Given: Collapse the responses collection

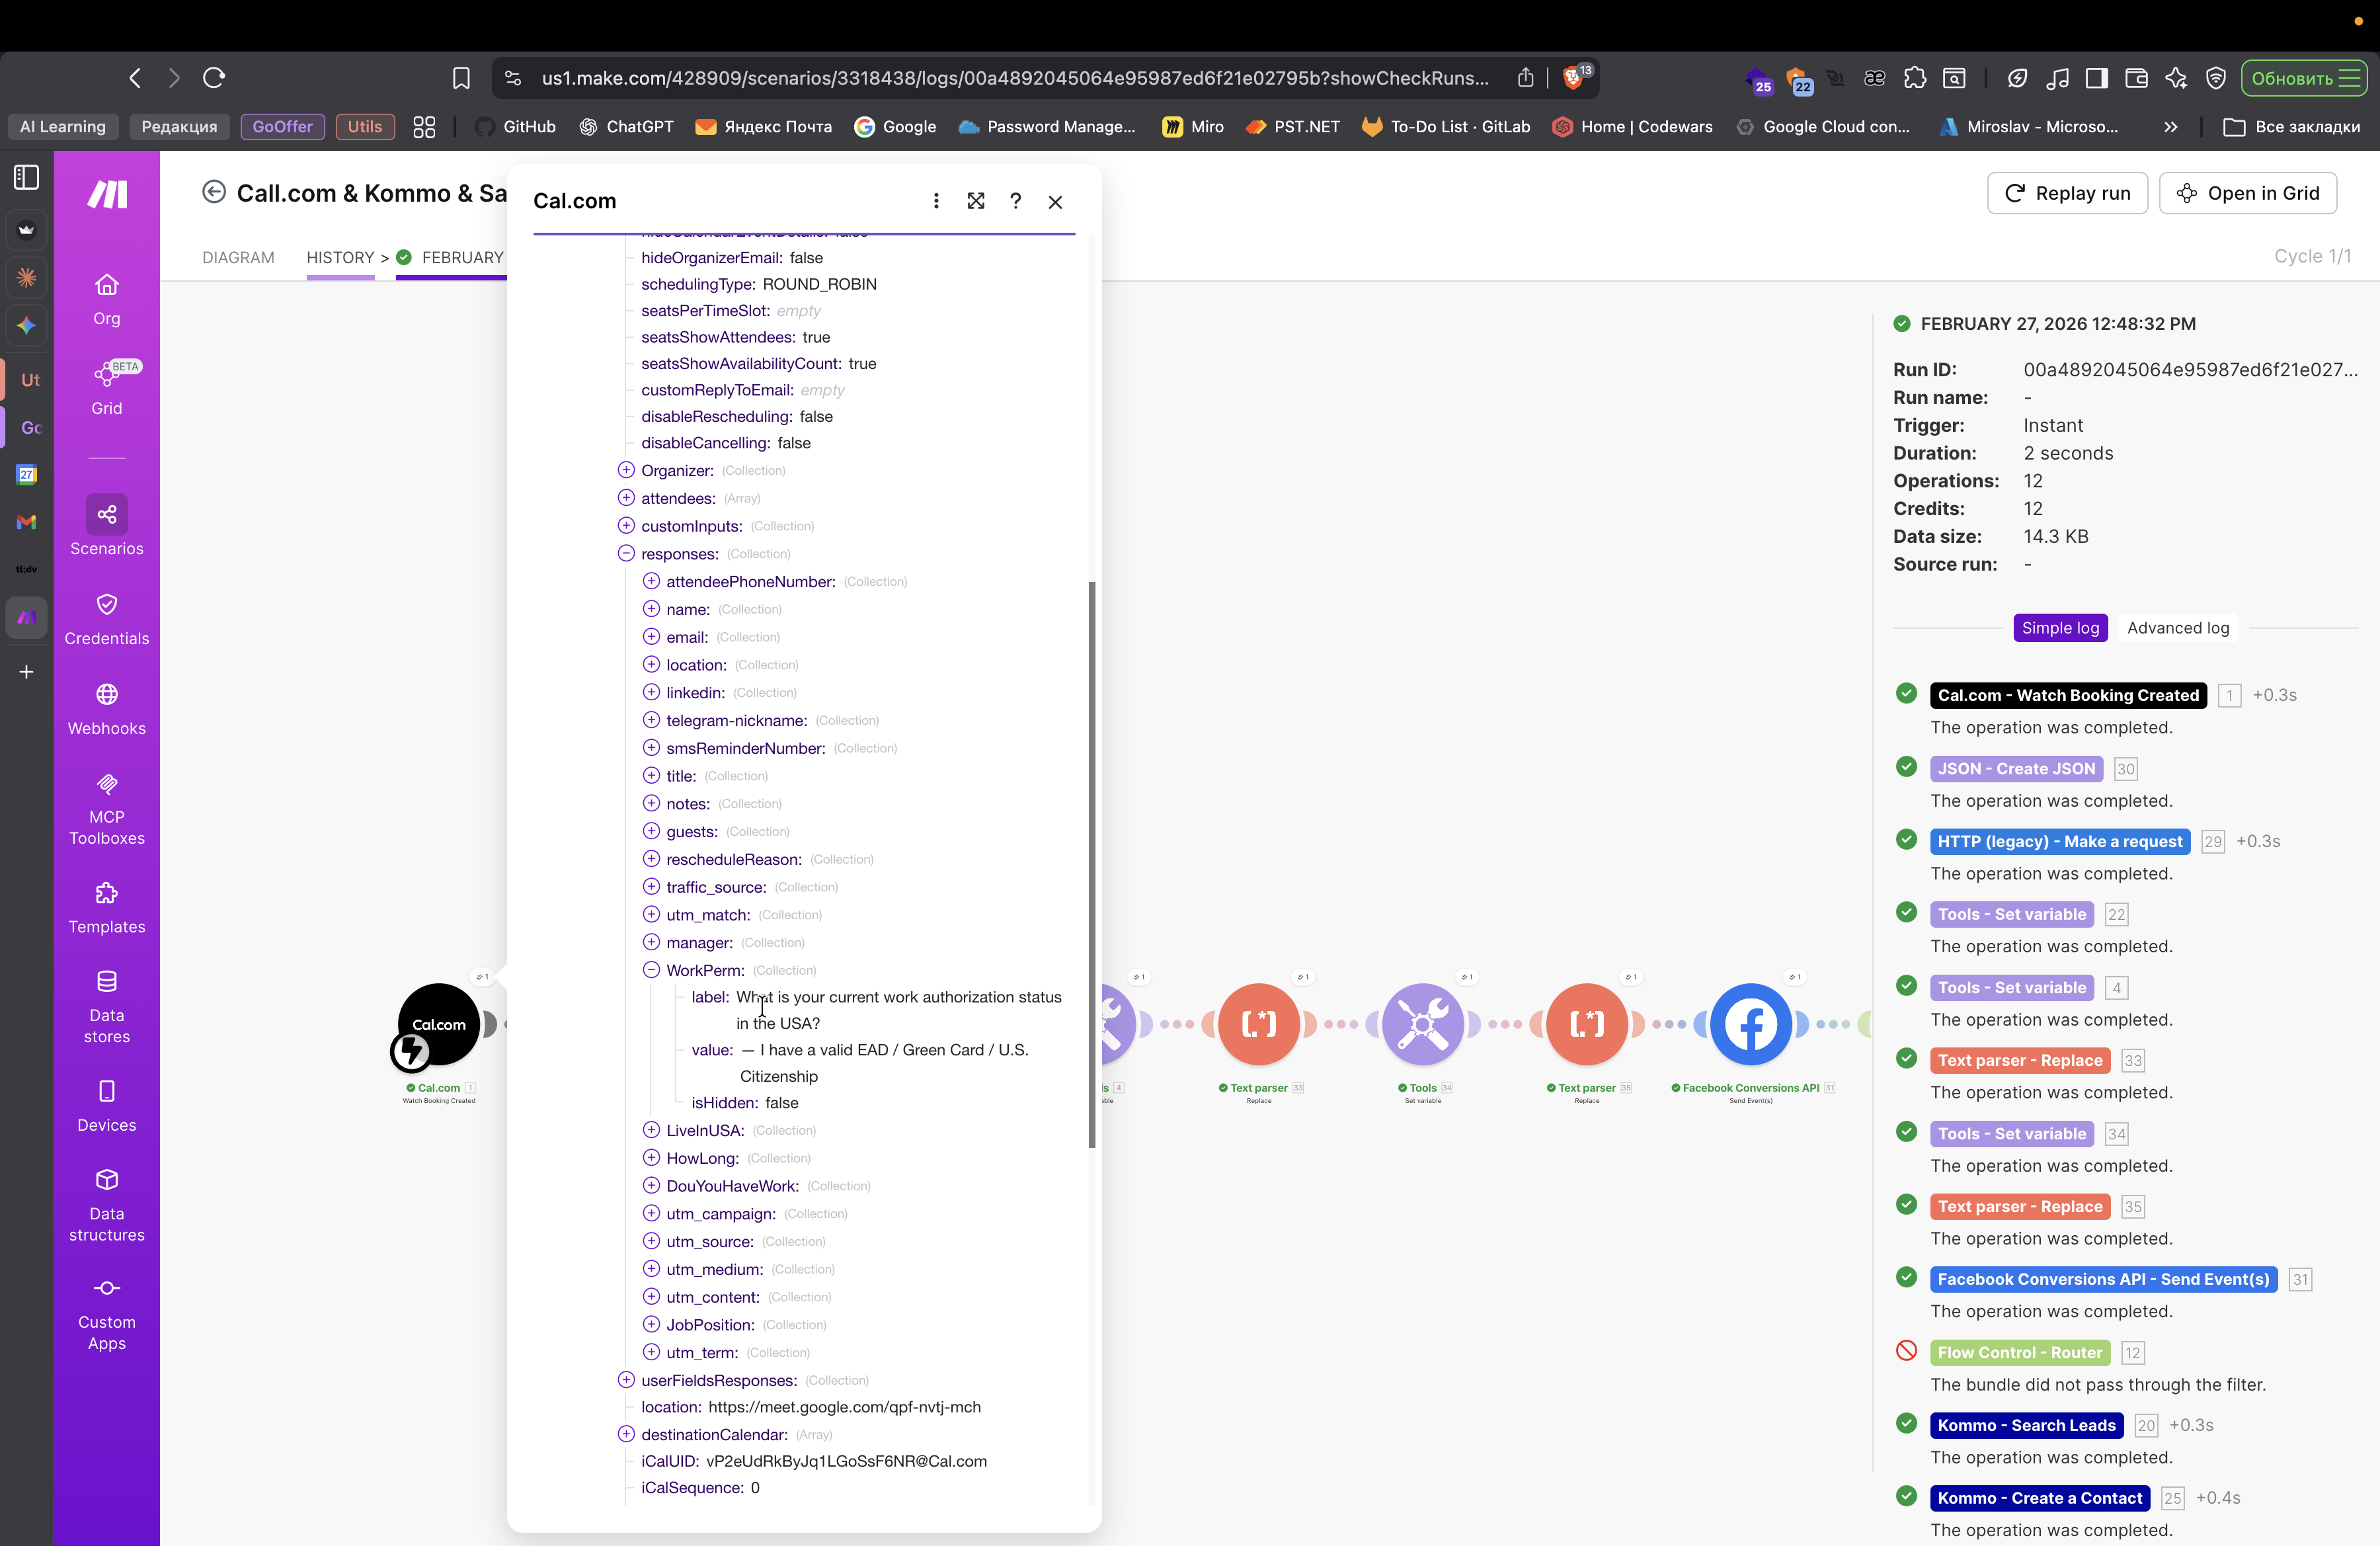Looking at the screenshot, I should click(626, 553).
